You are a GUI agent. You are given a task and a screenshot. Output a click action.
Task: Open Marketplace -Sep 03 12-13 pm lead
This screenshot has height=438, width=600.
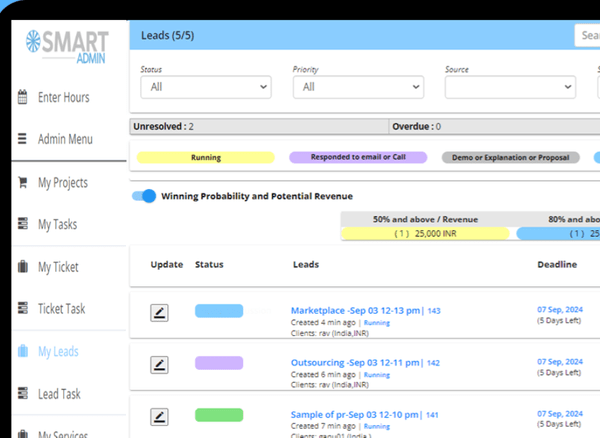pyautogui.click(x=355, y=310)
